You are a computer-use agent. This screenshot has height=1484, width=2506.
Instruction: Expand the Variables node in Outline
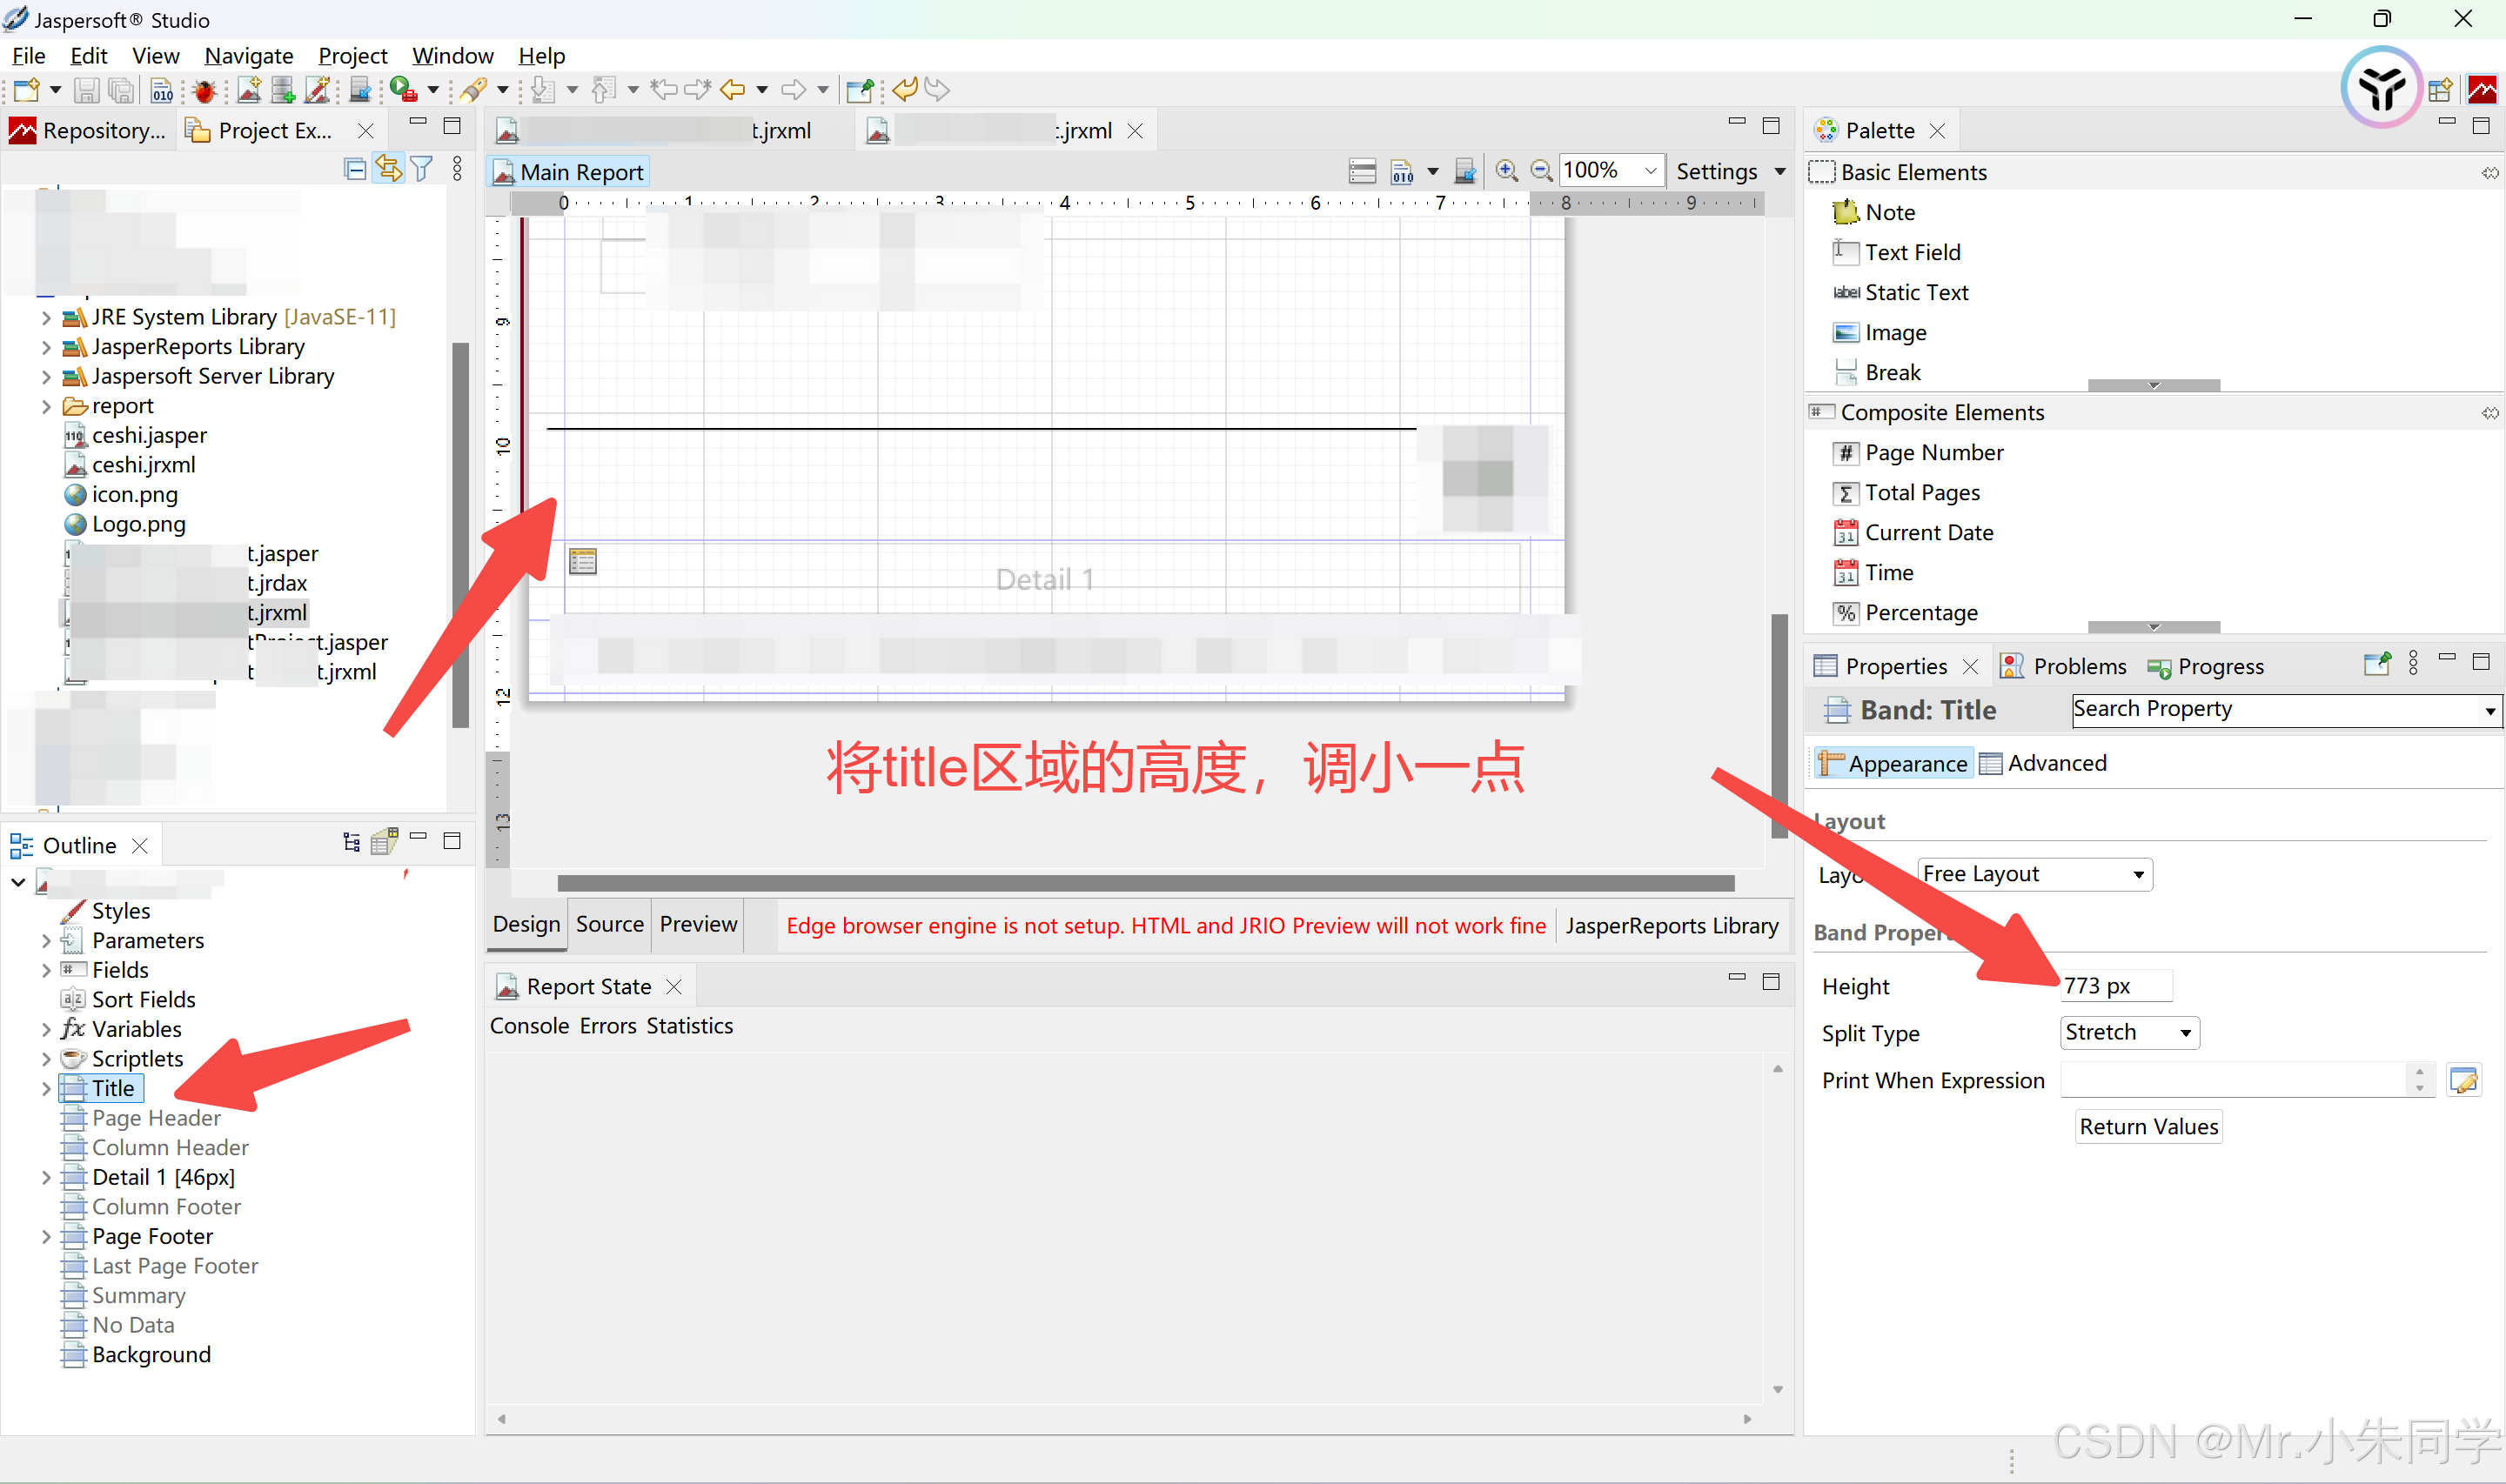coord(46,1028)
